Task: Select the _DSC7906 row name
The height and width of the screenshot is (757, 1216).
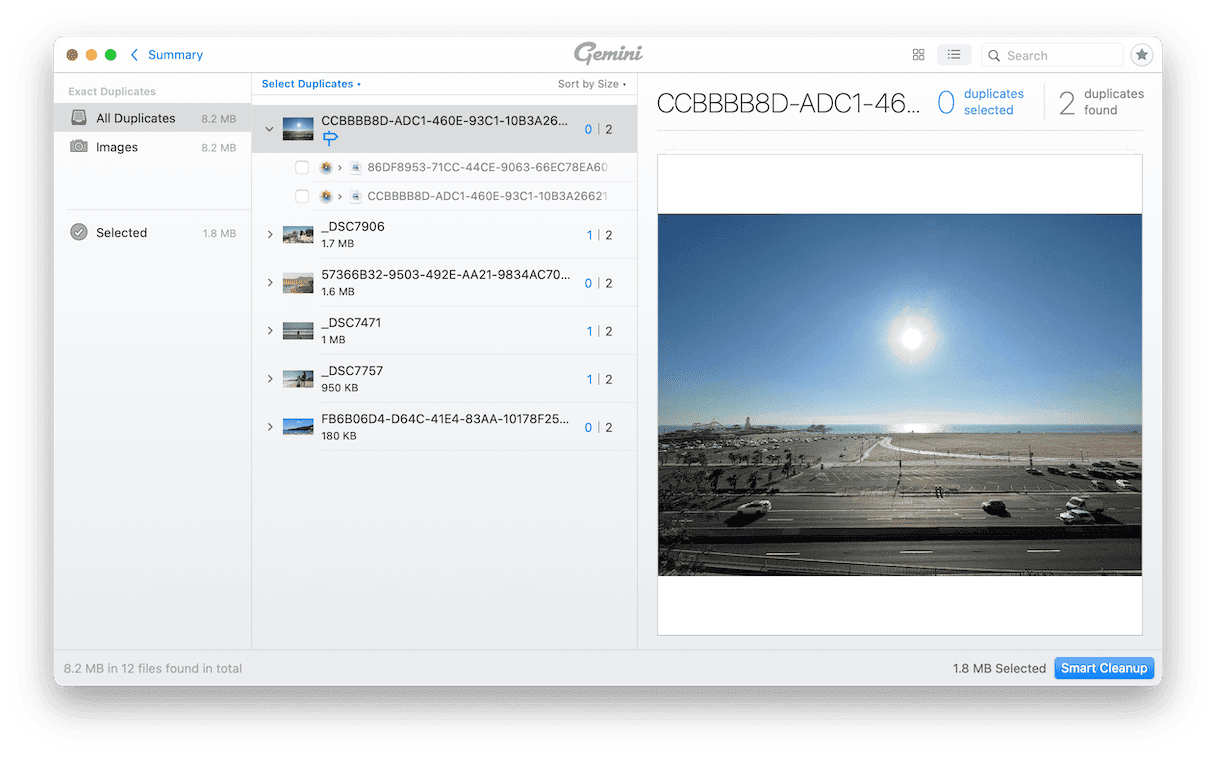Action: pos(353,226)
